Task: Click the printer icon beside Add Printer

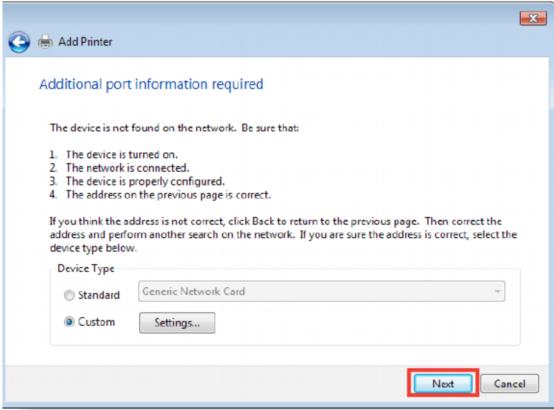Action: (45, 42)
